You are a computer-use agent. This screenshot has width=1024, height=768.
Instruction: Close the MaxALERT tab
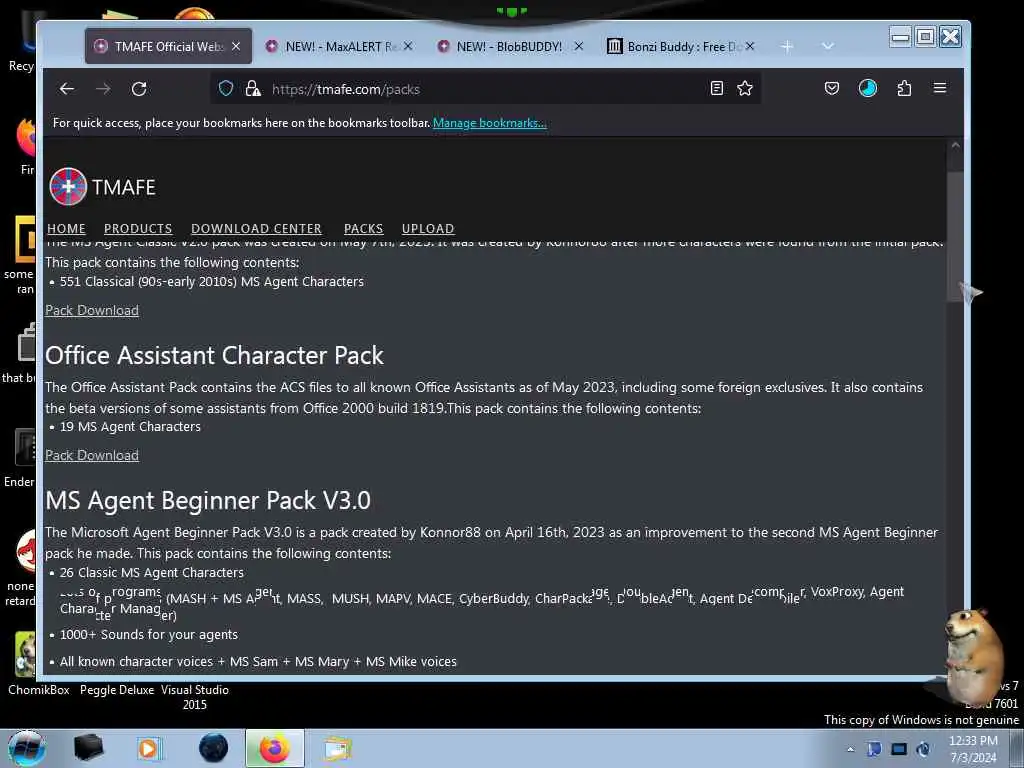coord(408,46)
